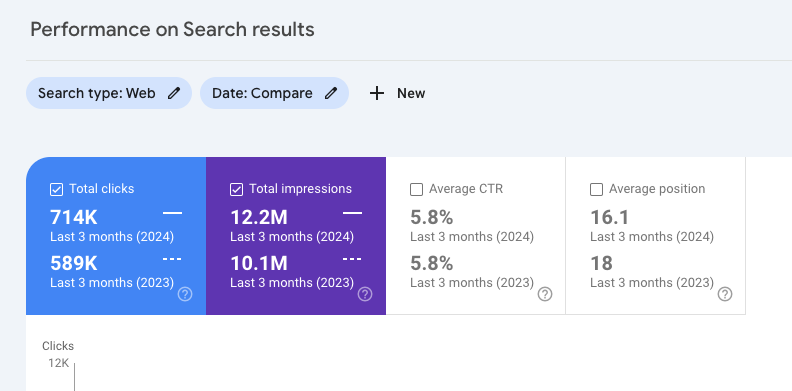The width and height of the screenshot is (792, 391).
Task: Select the Average position metric card
Action: tap(656, 236)
